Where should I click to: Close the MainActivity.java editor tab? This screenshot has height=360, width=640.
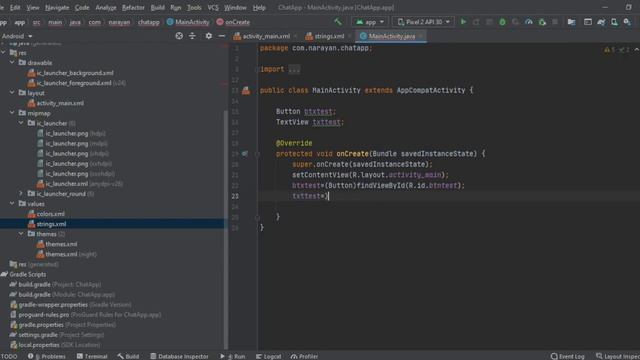tap(420, 36)
